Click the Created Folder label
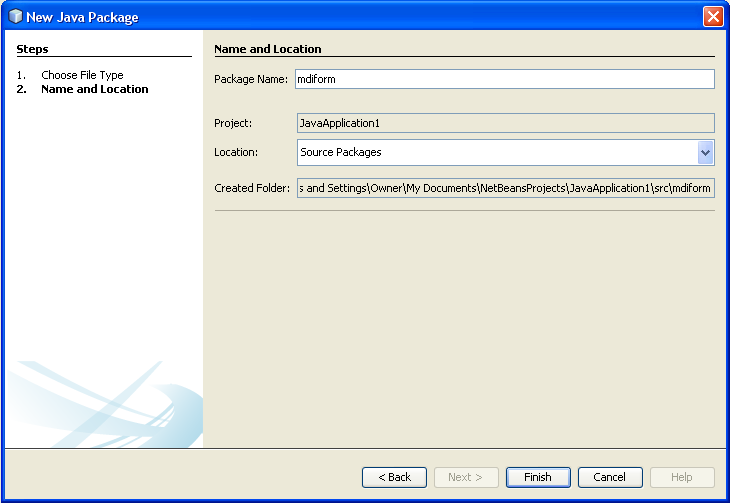The image size is (730, 503). click(252, 188)
